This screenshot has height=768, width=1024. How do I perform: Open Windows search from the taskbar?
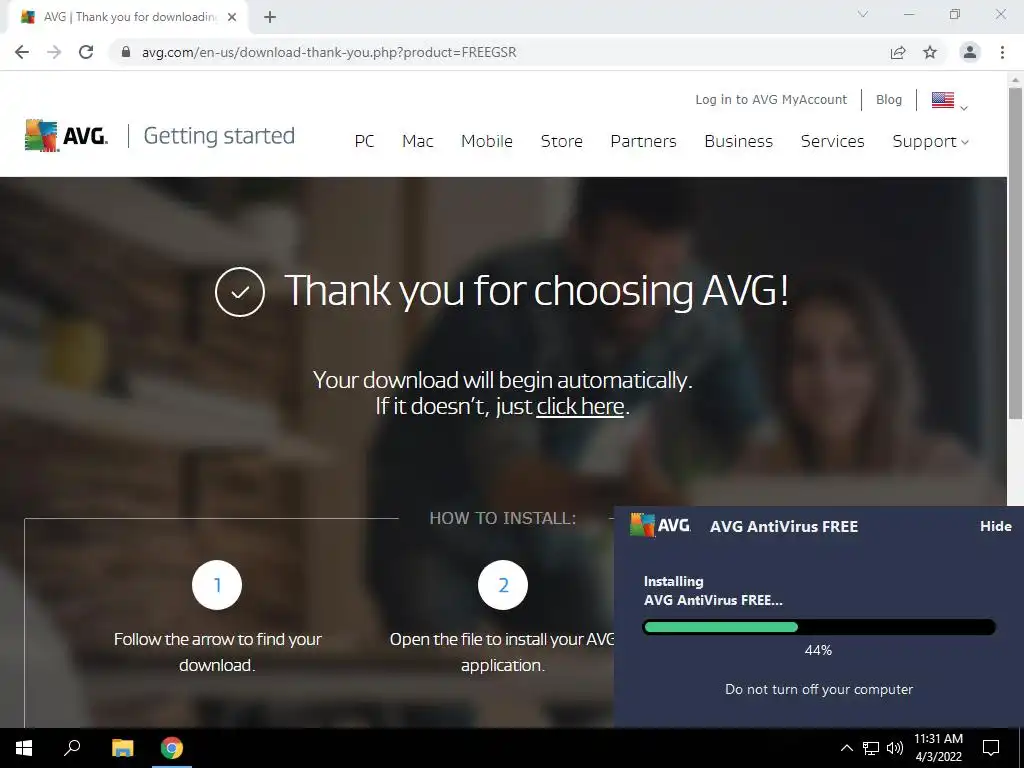(72, 748)
